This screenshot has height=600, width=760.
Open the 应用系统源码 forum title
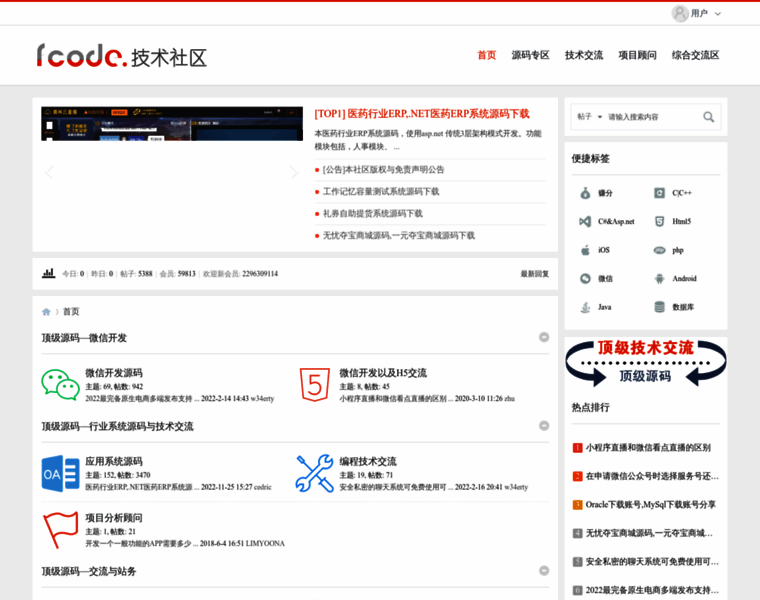click(x=114, y=461)
